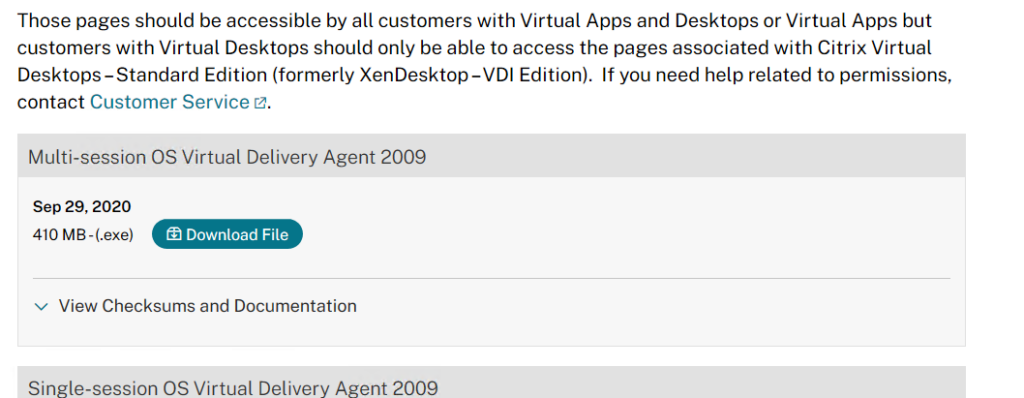Collapse the Multi-session OS Virtual Delivery Agent header
This screenshot has height=398, width=1024.
491,156
